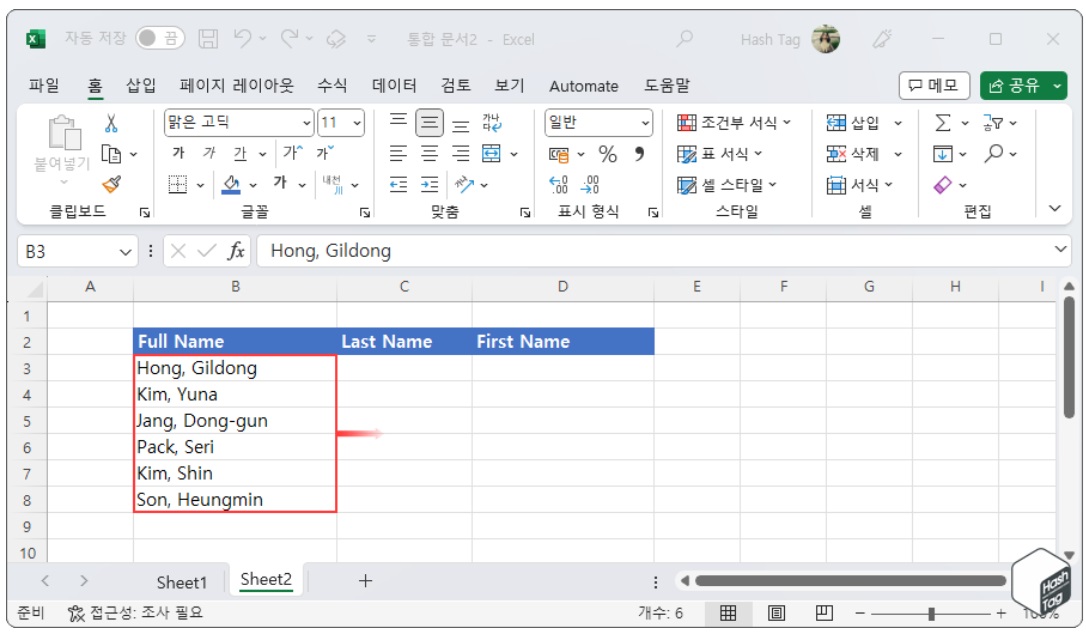Align text to bottom
This screenshot has width=1086, height=632.
pos(461,125)
